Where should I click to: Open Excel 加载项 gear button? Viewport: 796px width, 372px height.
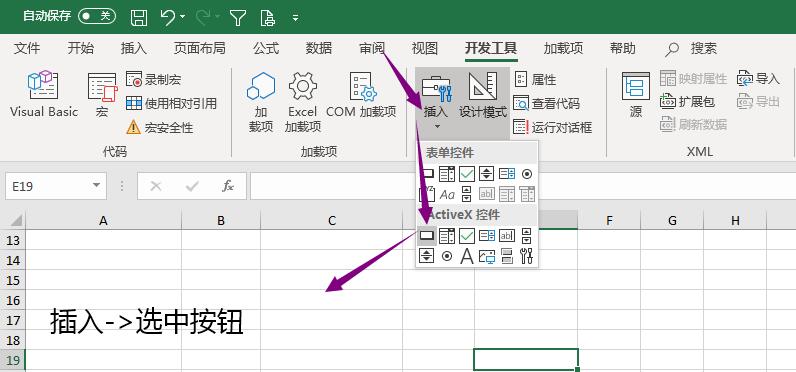[x=303, y=102]
